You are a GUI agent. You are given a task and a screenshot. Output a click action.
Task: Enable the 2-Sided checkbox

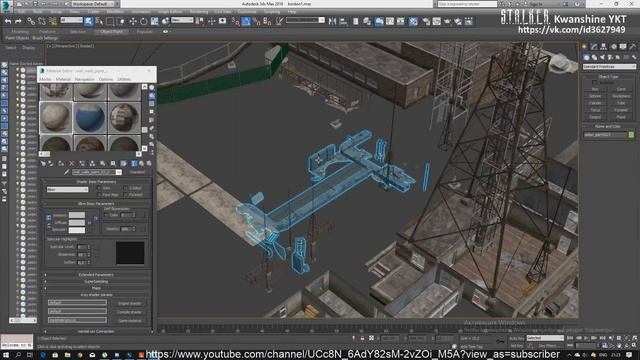(125, 188)
